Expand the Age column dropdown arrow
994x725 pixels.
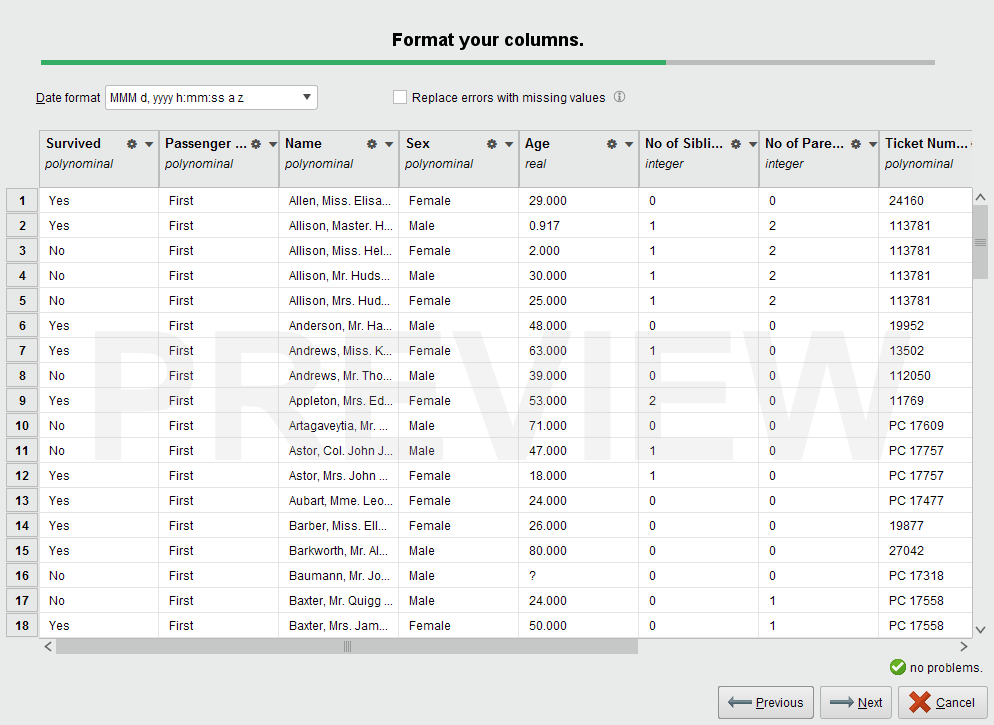[629, 144]
